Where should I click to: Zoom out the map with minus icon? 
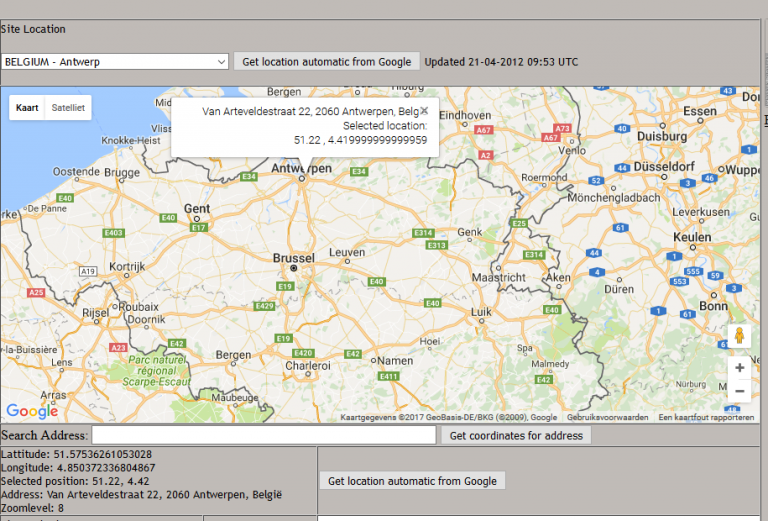[740, 391]
